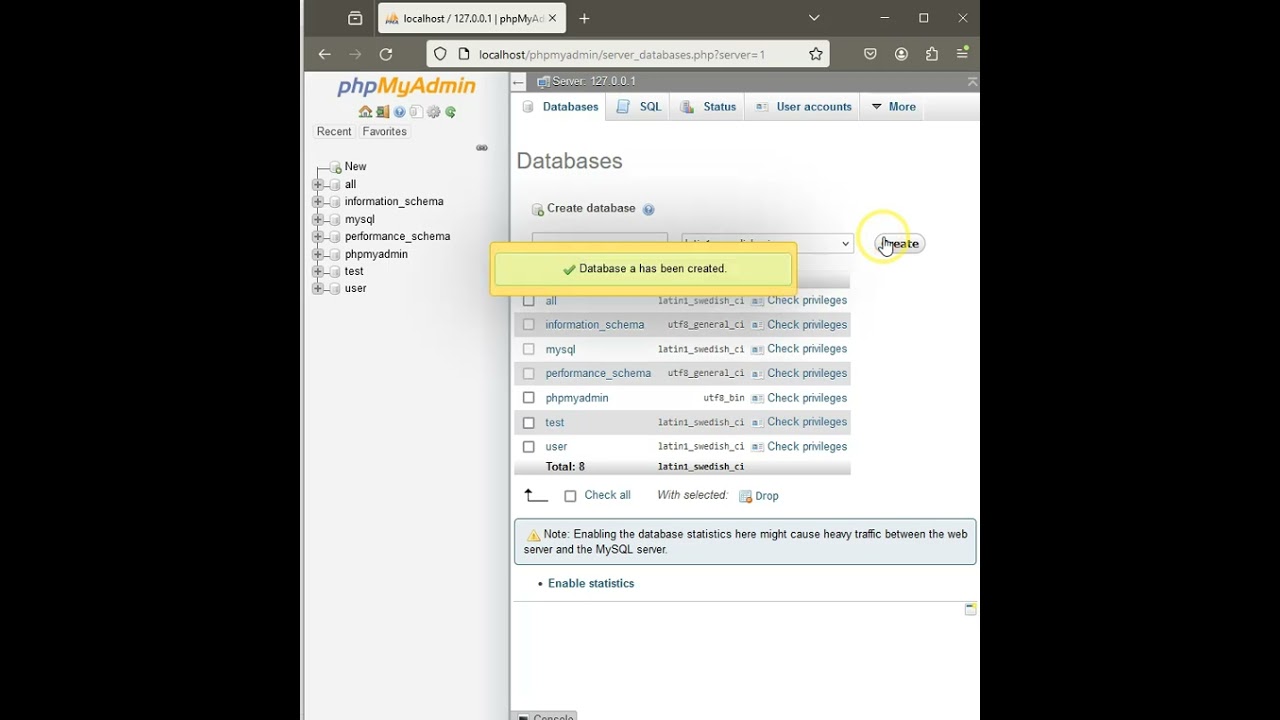Viewport: 1280px width, 720px height.
Task: Collapse the navigation panel with left arrow
Action: (x=518, y=82)
